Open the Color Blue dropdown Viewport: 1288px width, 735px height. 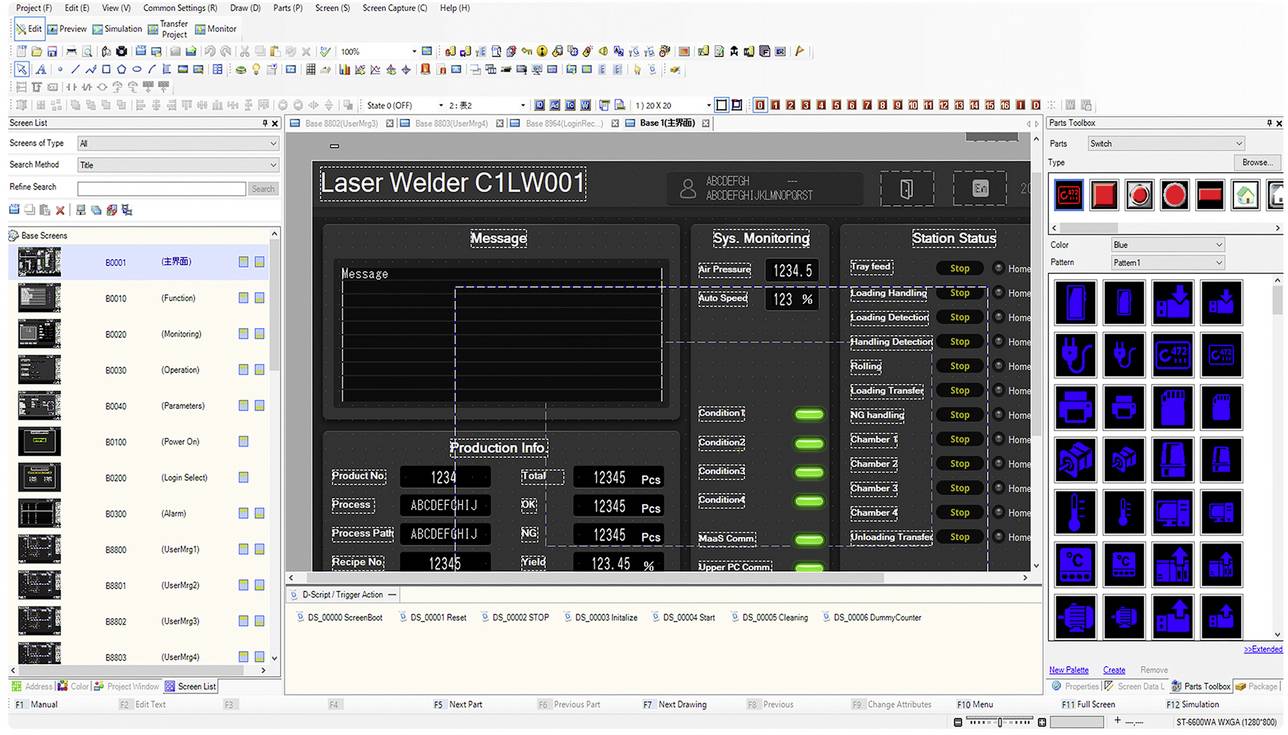[x=1167, y=245]
